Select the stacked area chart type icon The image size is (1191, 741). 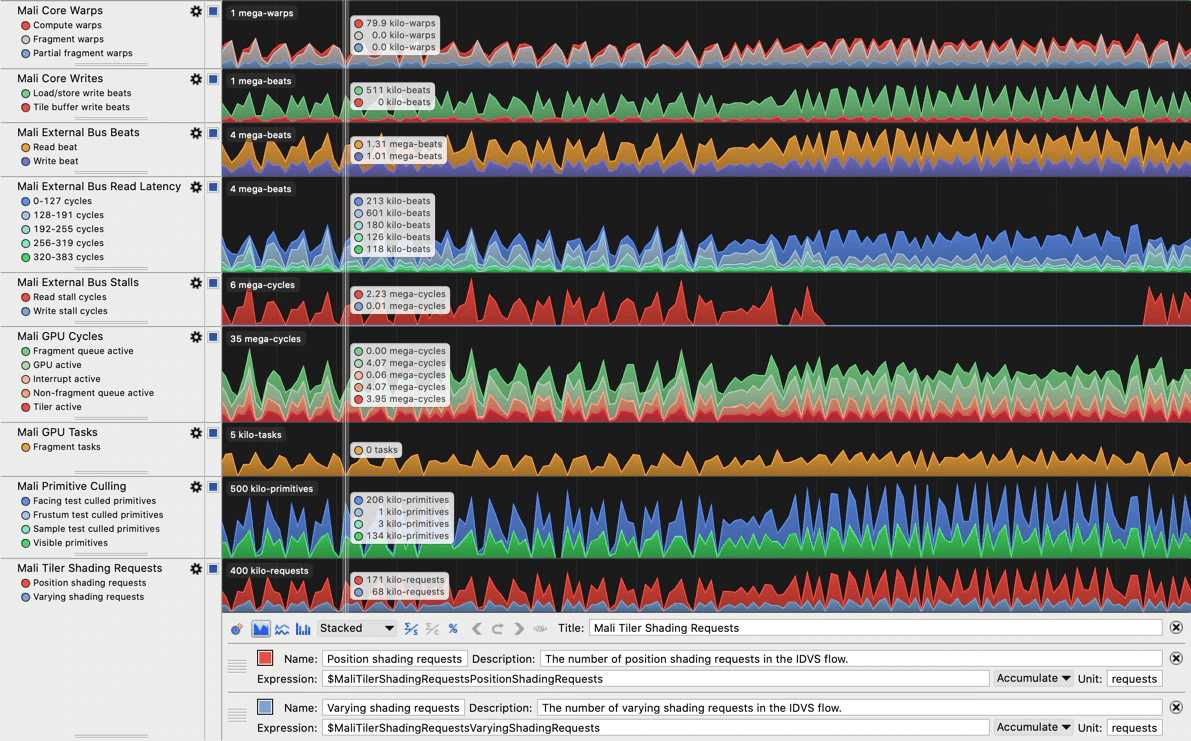point(262,628)
